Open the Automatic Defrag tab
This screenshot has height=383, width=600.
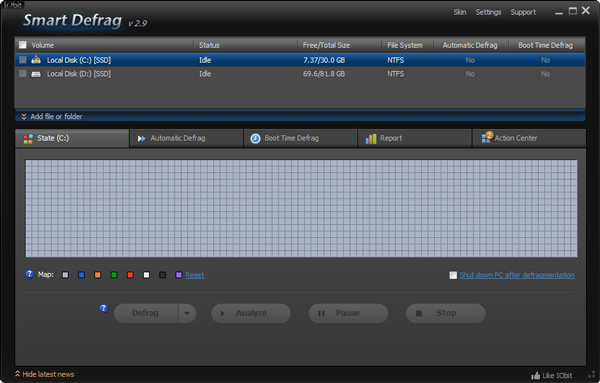[x=186, y=138]
